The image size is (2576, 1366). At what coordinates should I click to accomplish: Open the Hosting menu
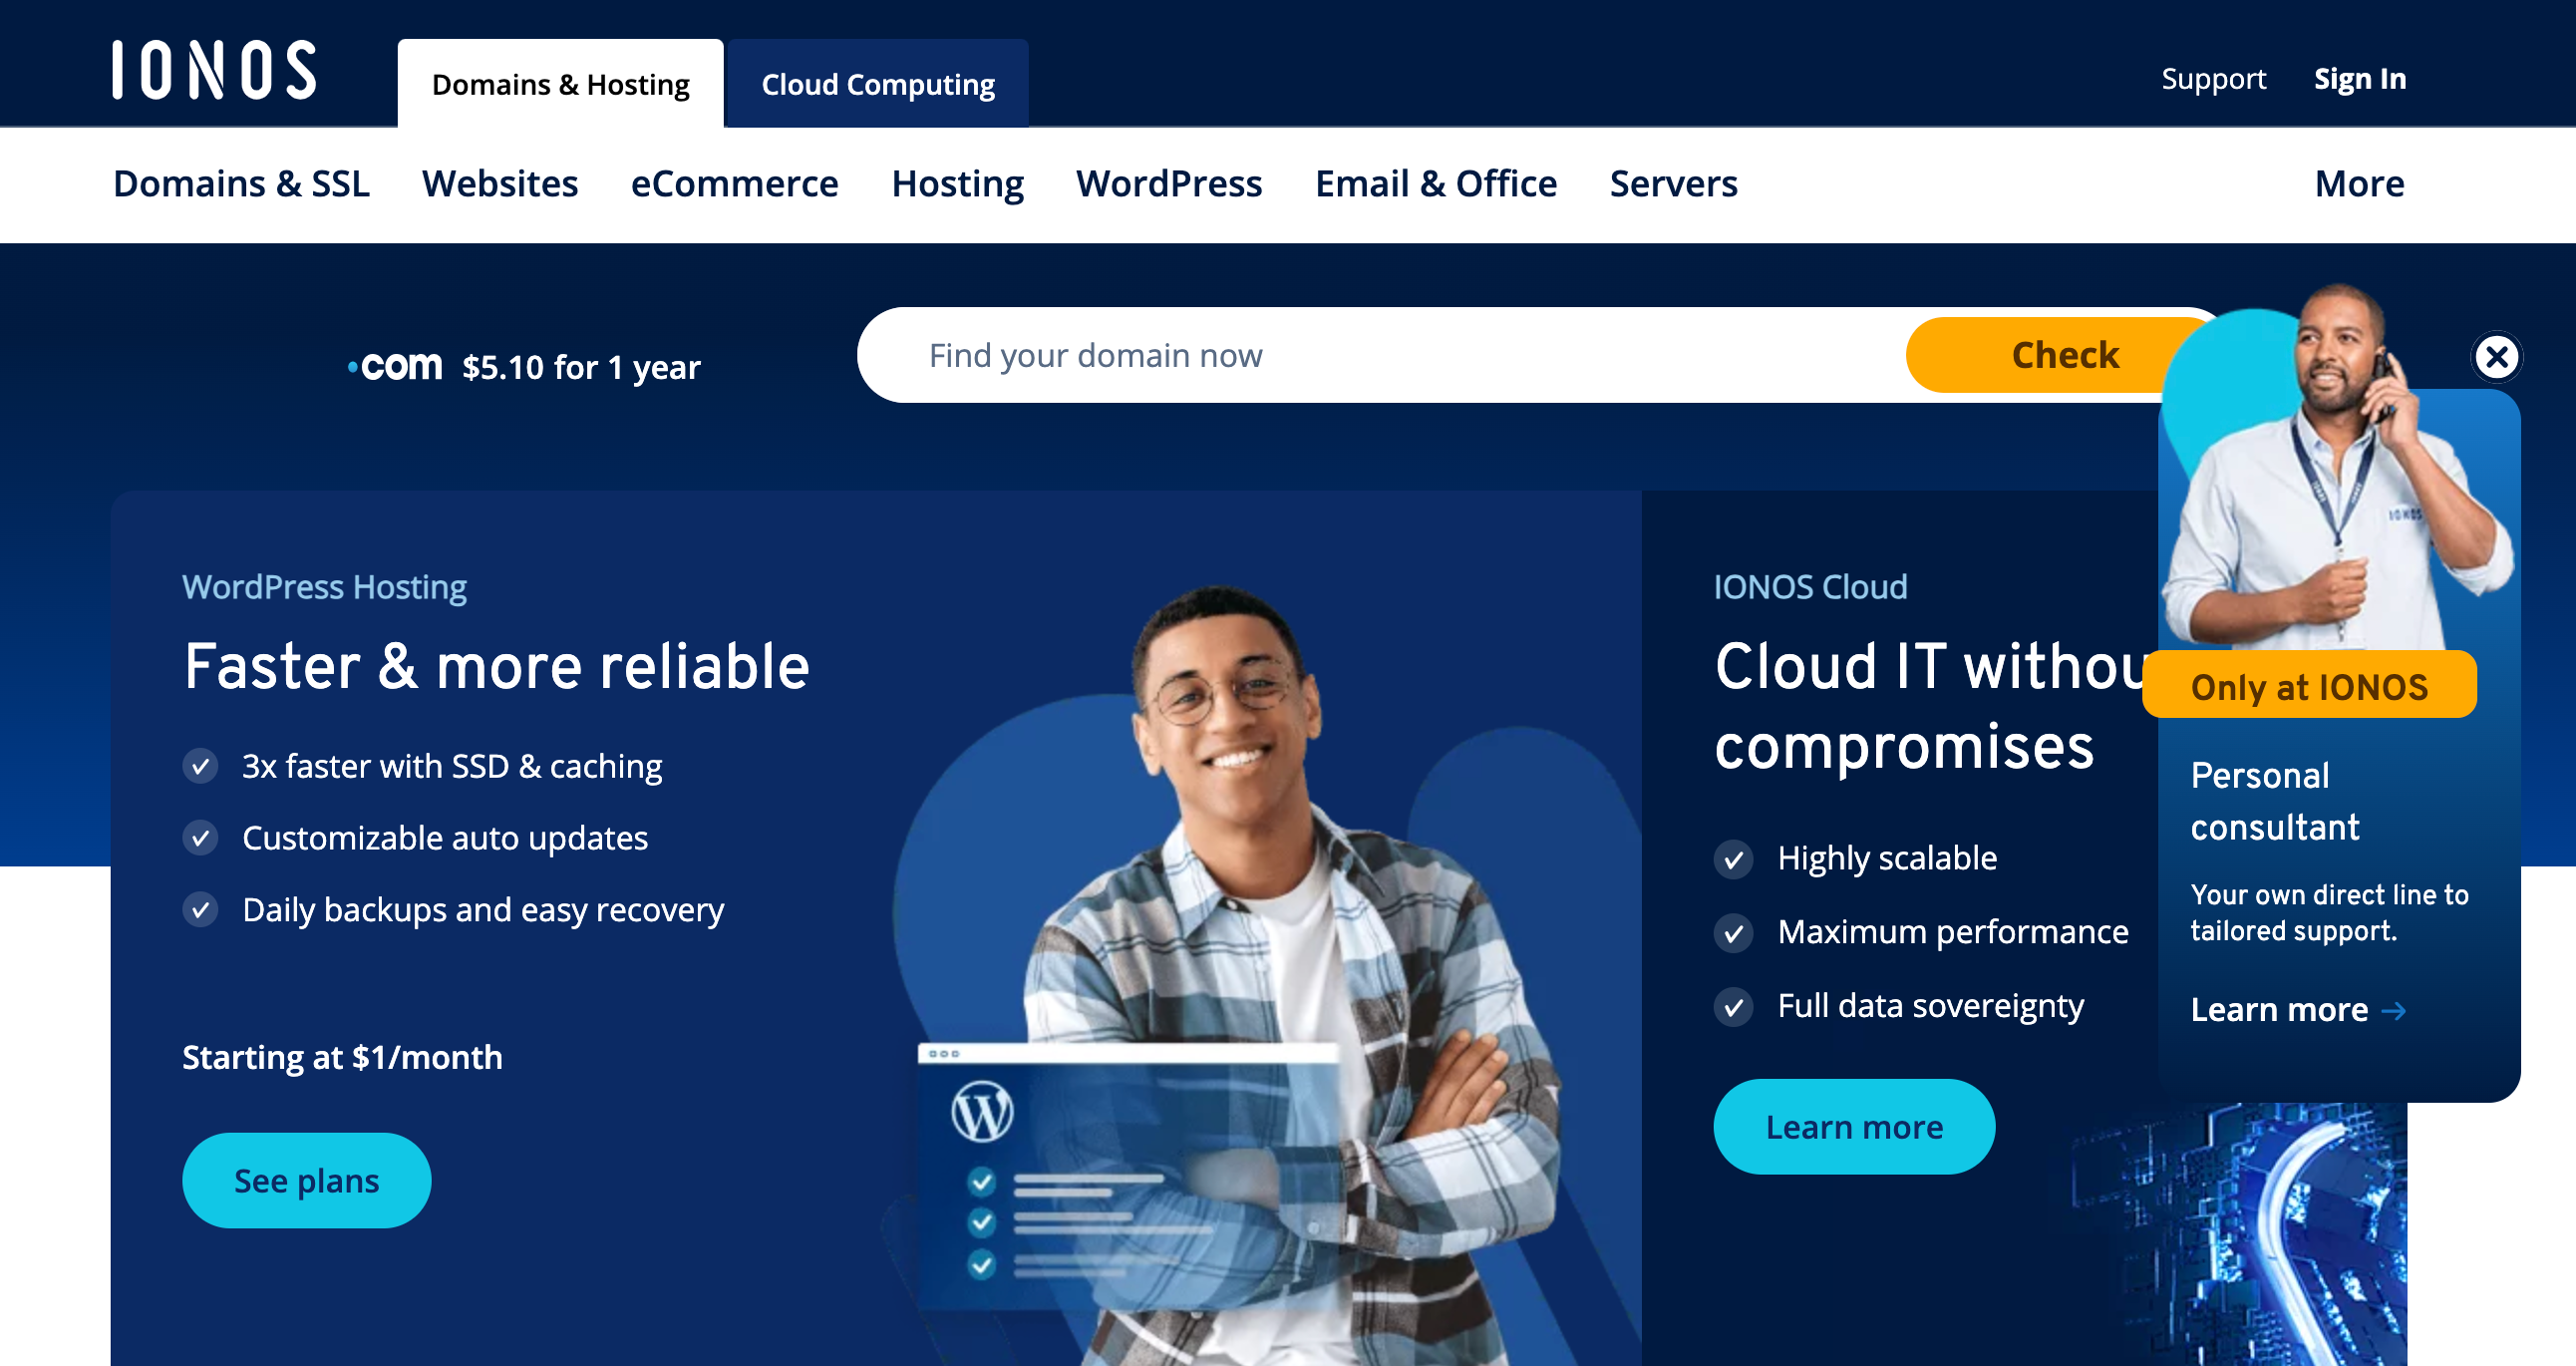click(957, 184)
